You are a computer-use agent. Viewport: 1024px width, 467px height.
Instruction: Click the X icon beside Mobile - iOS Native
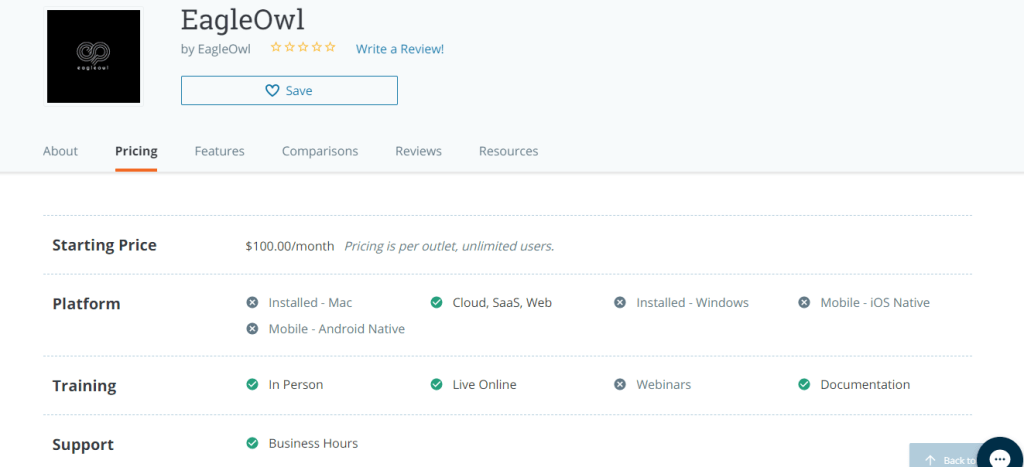point(804,302)
